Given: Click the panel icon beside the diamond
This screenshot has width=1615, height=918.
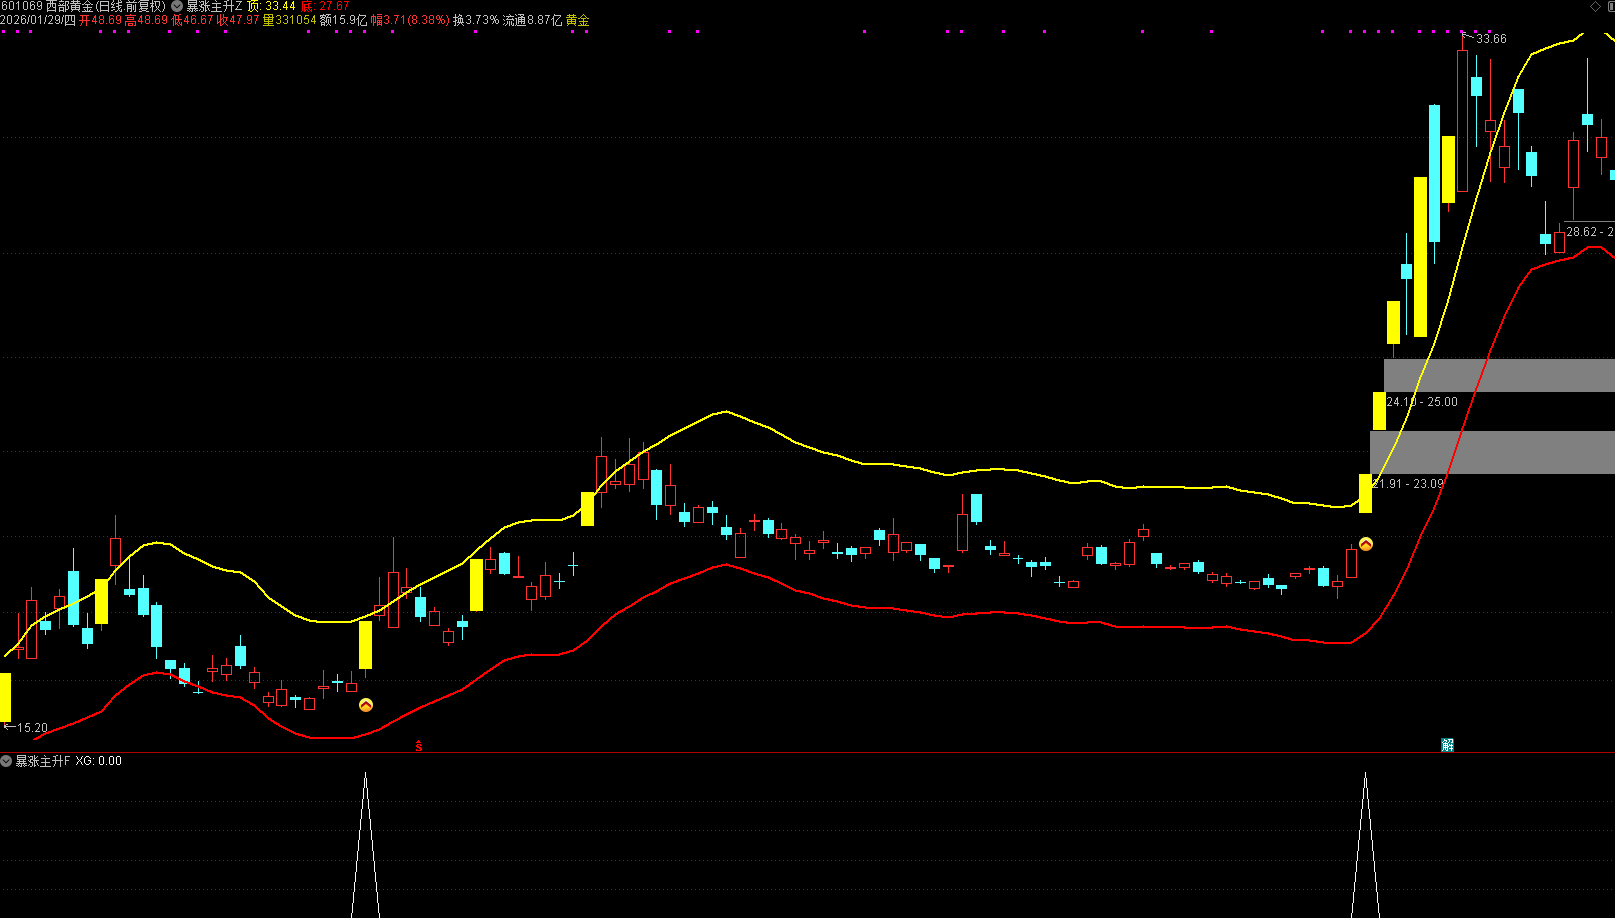Looking at the screenshot, I should tap(1610, 6).
